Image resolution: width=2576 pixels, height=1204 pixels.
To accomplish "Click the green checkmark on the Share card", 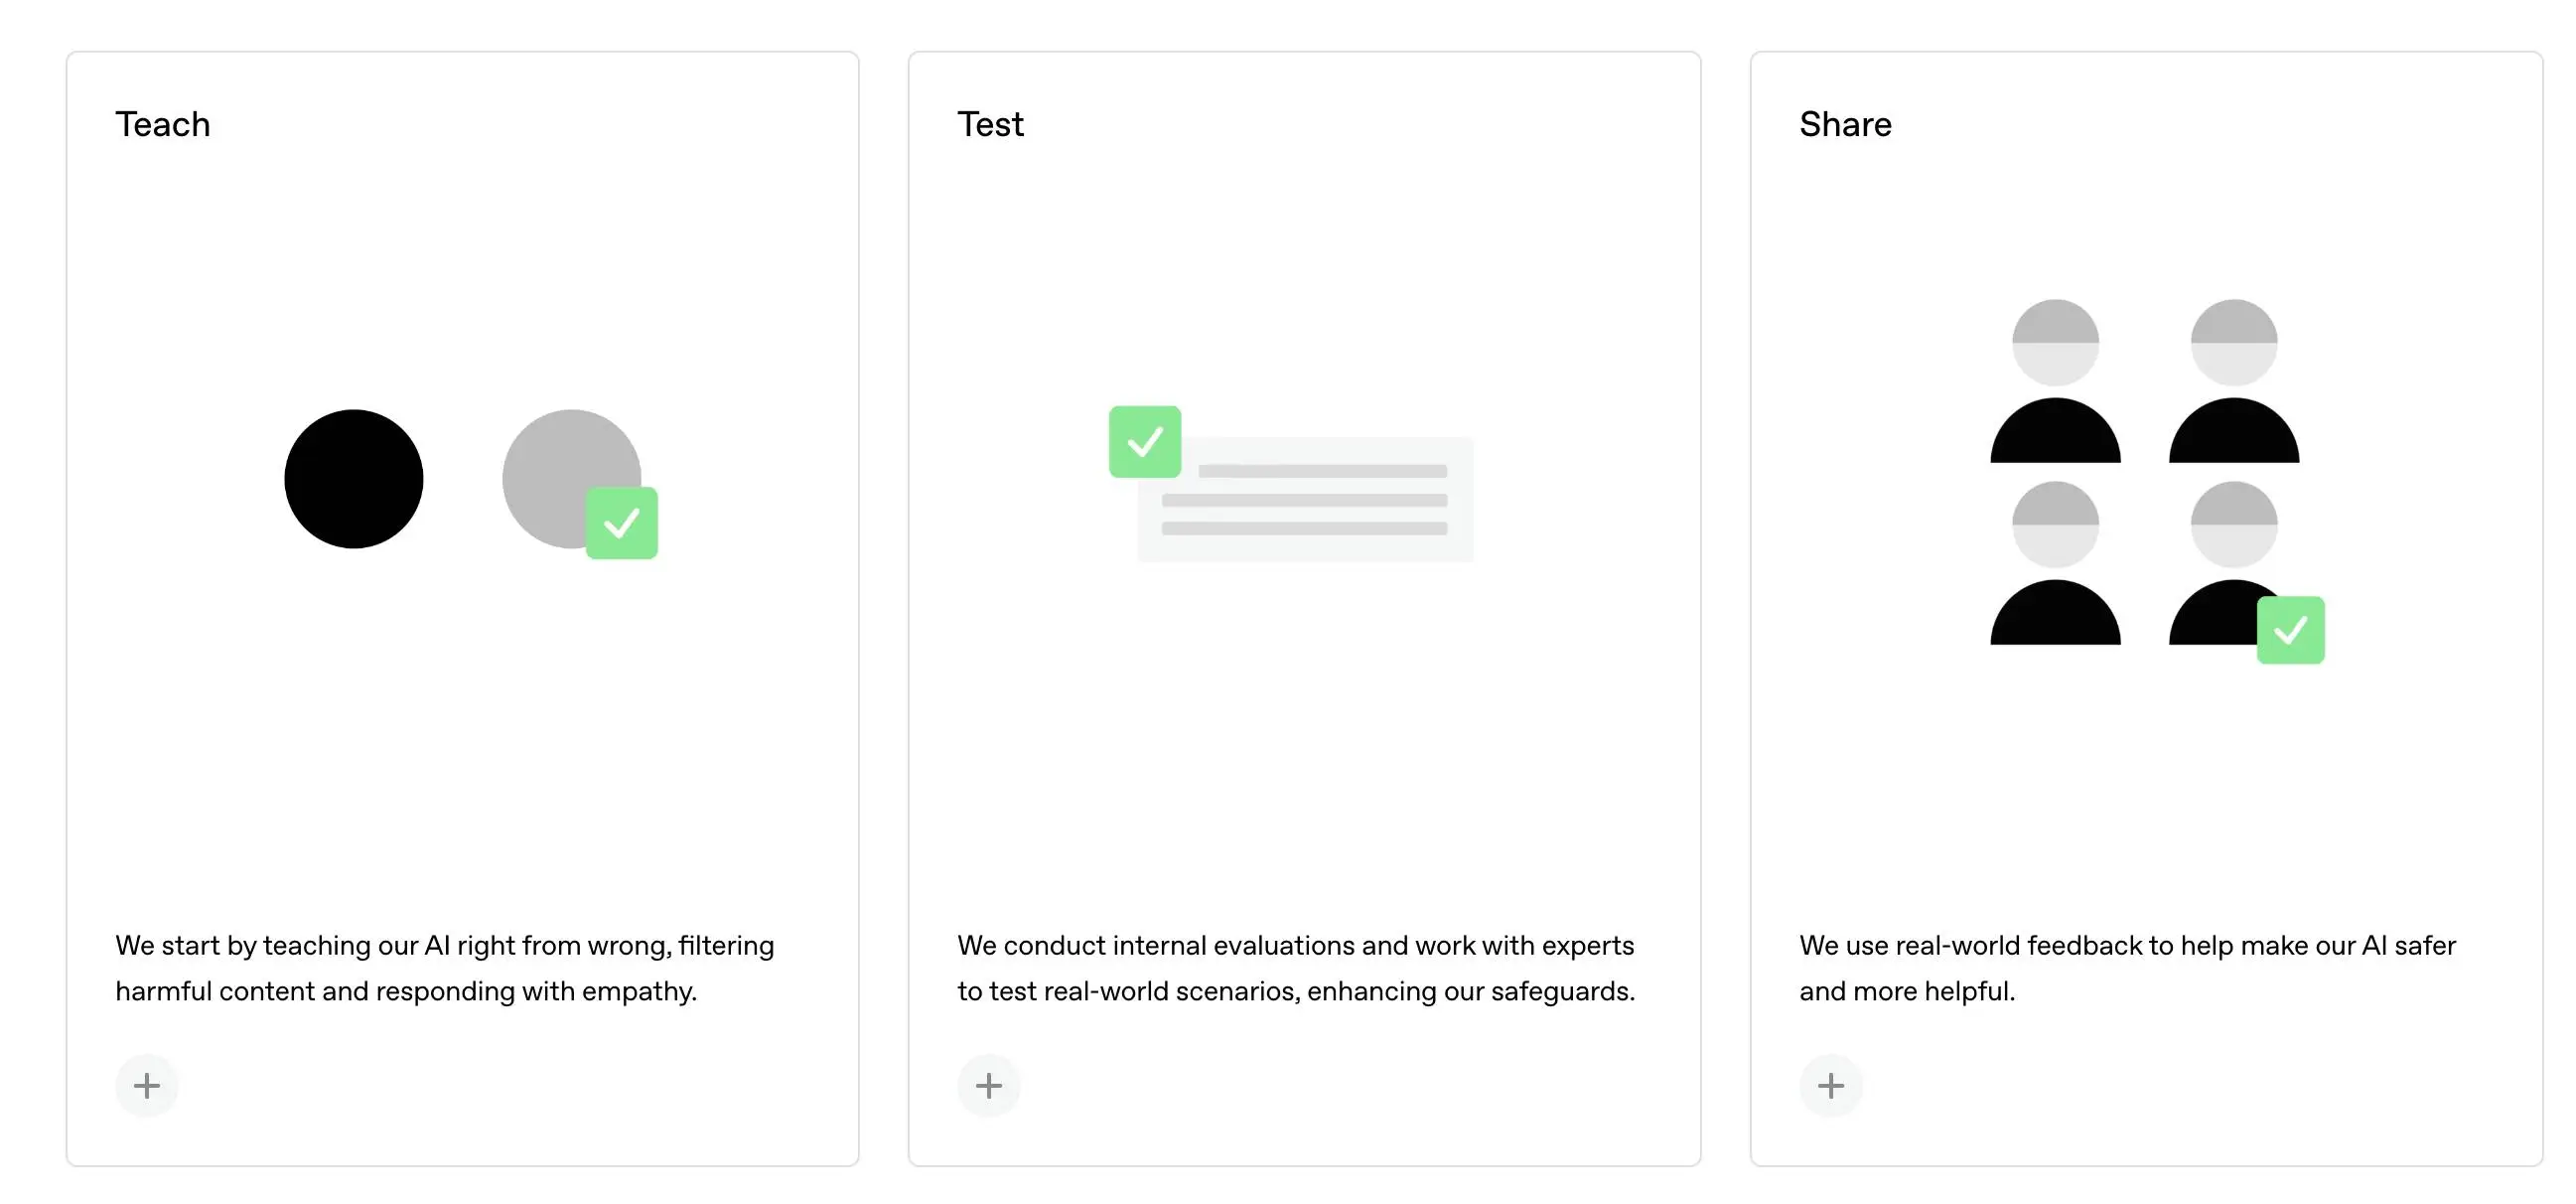I will [x=2291, y=630].
